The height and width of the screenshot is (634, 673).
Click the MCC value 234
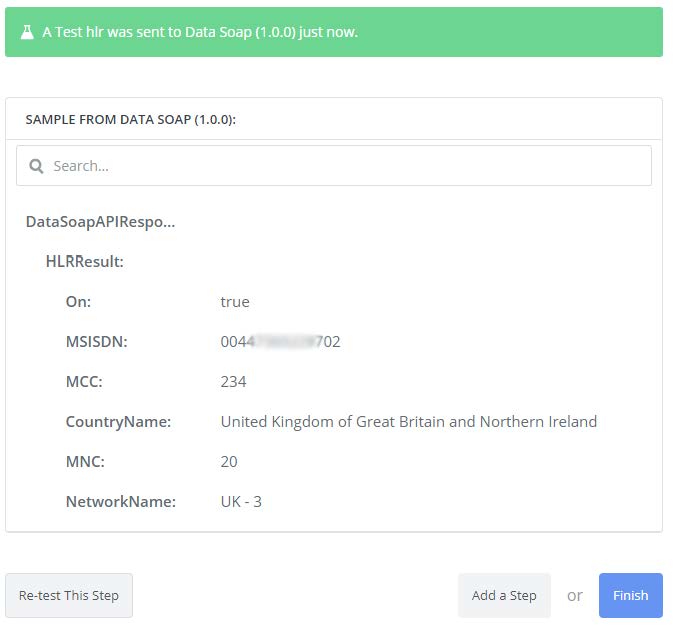pyautogui.click(x=233, y=382)
